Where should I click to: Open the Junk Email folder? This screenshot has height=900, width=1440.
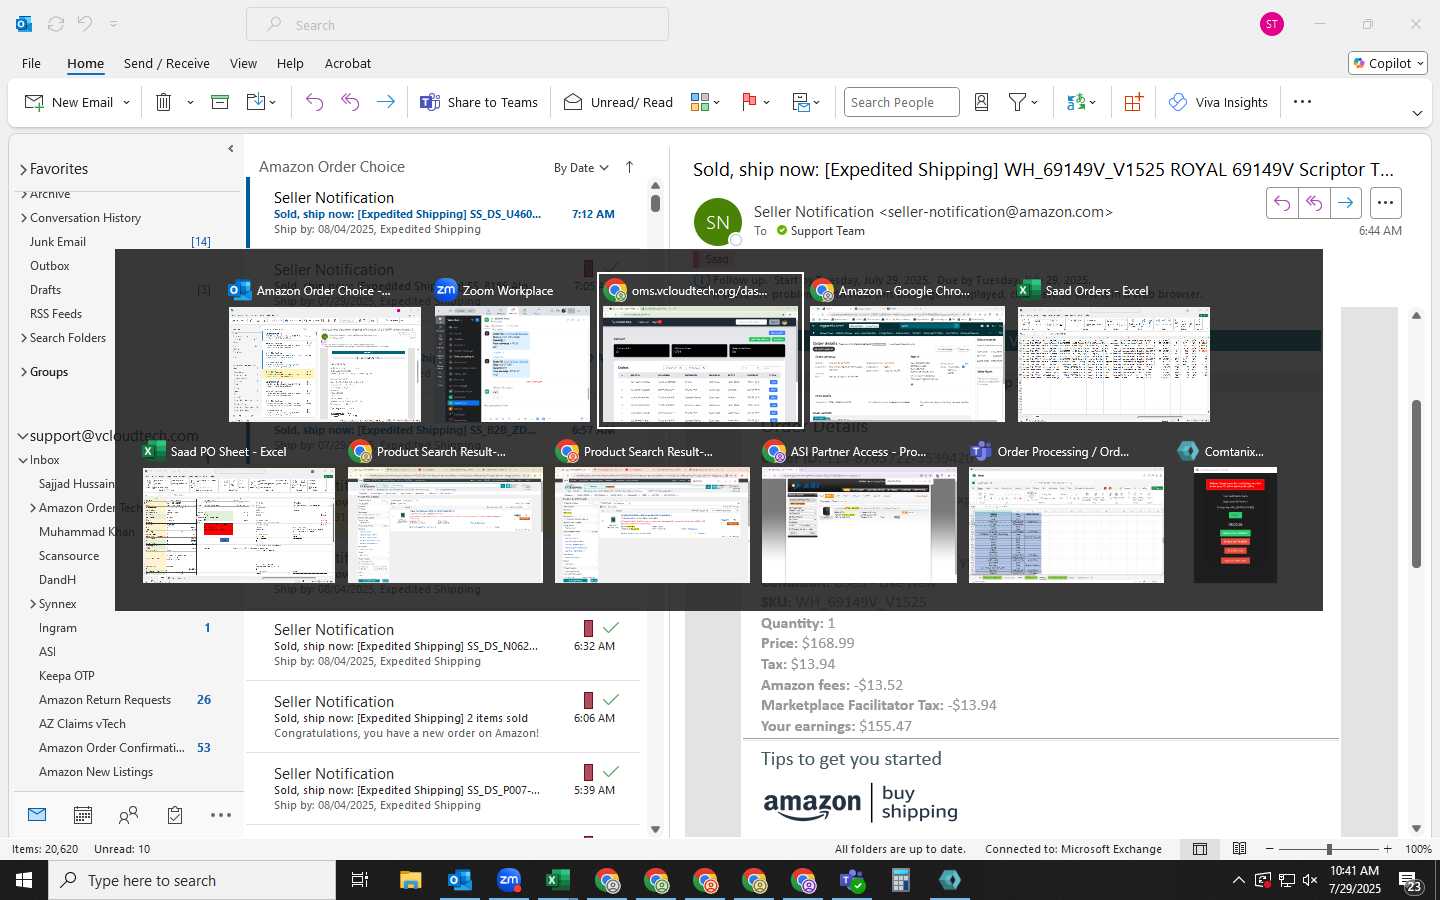coord(58,242)
